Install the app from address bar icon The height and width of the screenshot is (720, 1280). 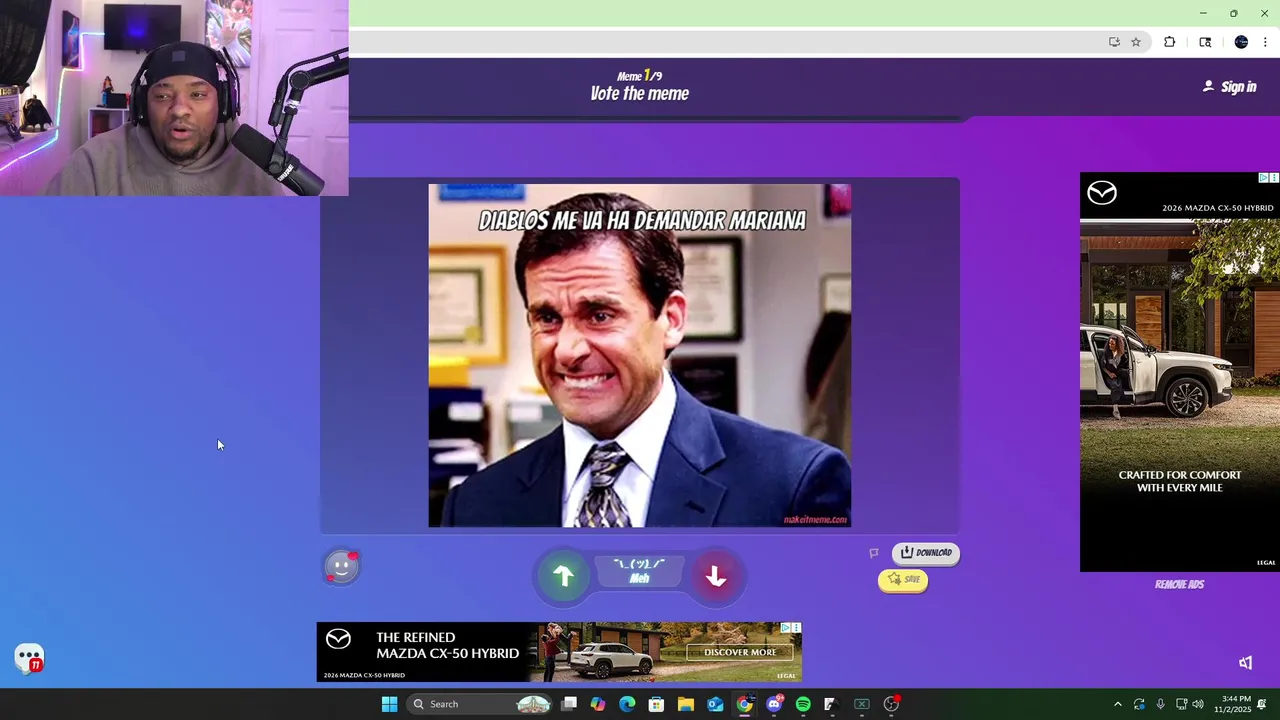(1114, 42)
